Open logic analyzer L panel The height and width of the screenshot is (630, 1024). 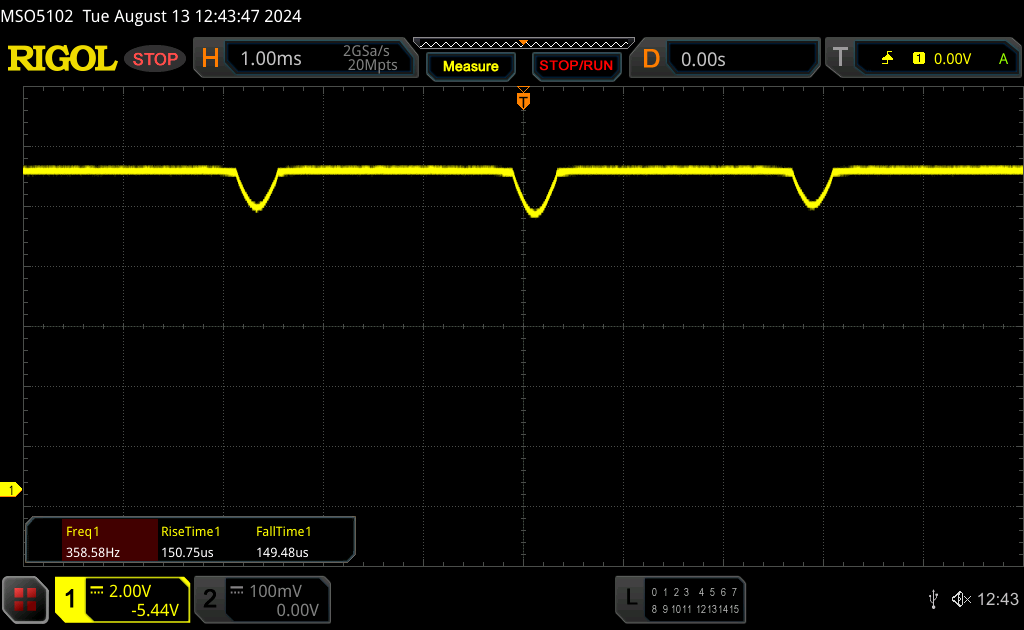631,598
